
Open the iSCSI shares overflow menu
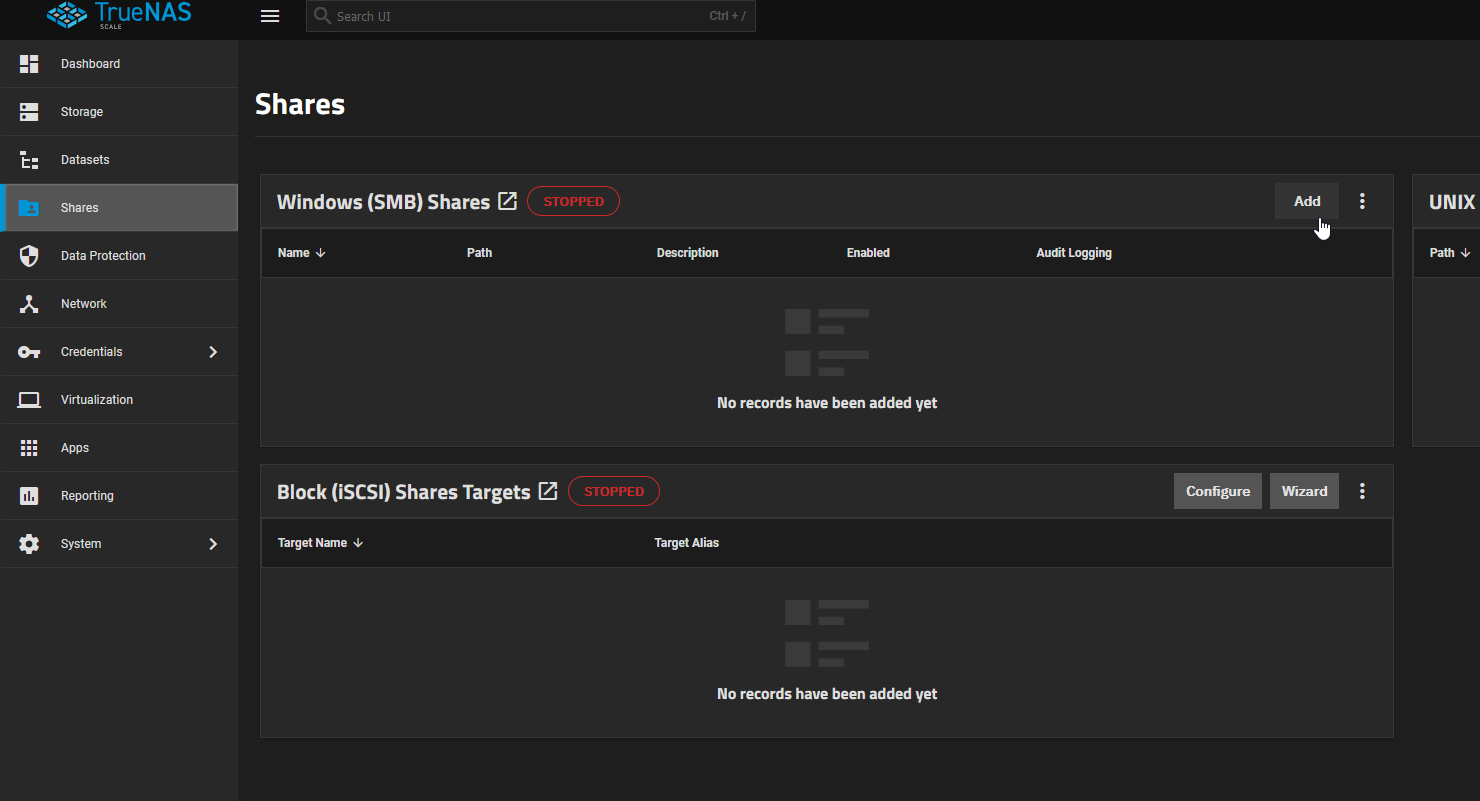click(x=1362, y=491)
